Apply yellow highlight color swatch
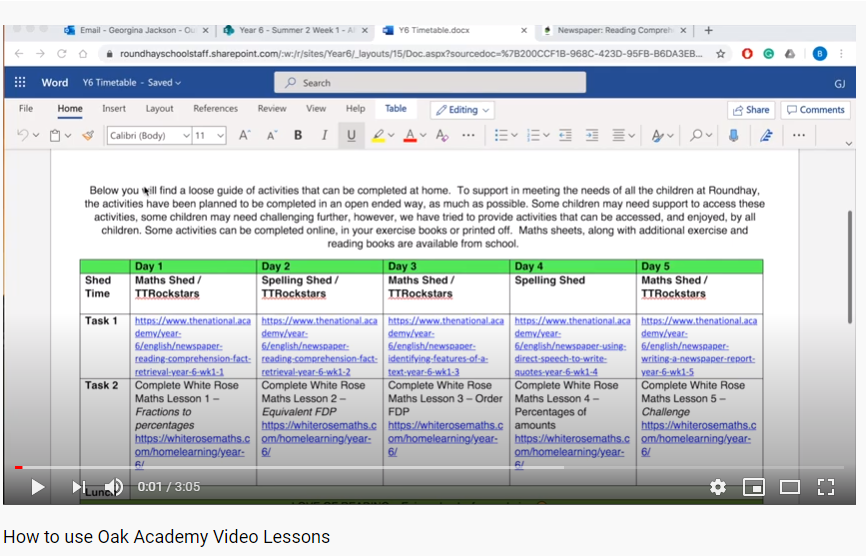 378,135
